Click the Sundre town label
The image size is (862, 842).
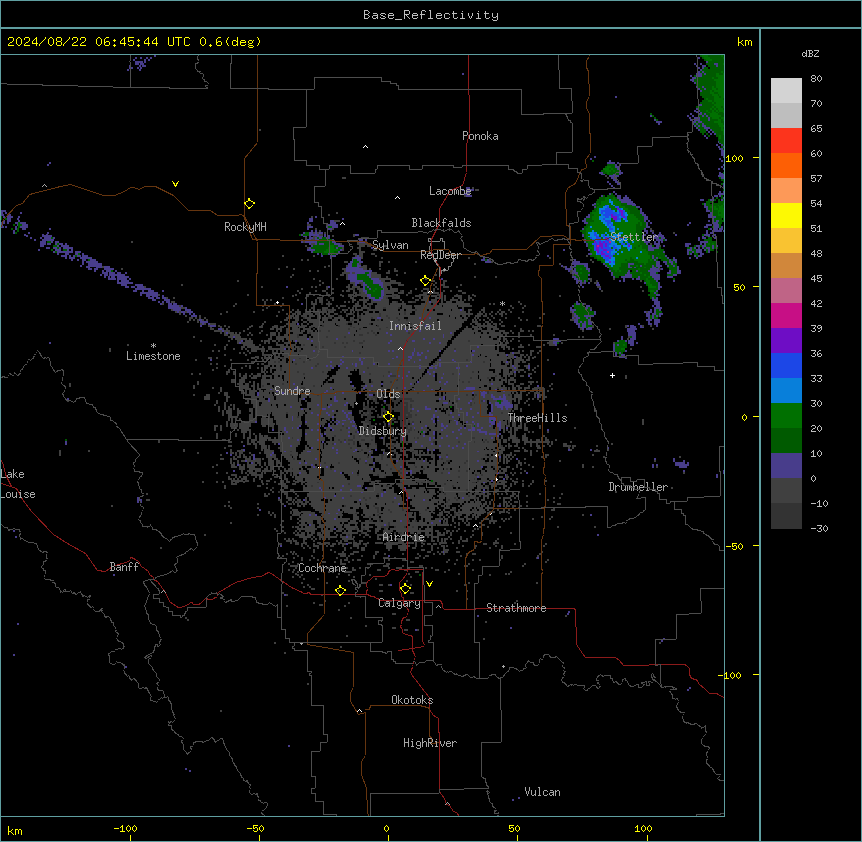point(292,391)
